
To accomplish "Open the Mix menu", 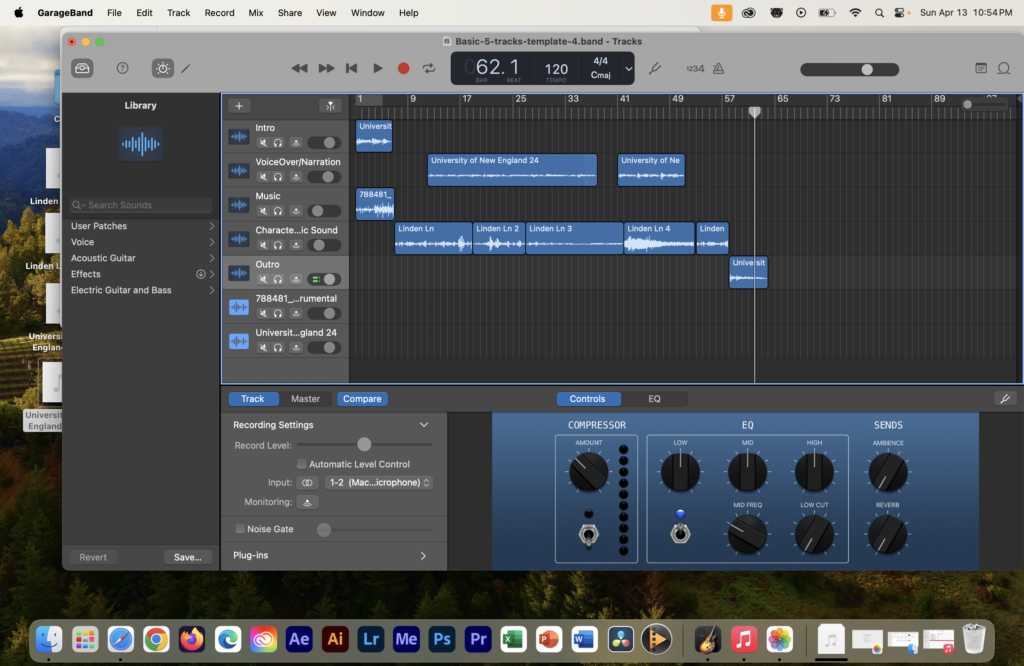I will [256, 13].
